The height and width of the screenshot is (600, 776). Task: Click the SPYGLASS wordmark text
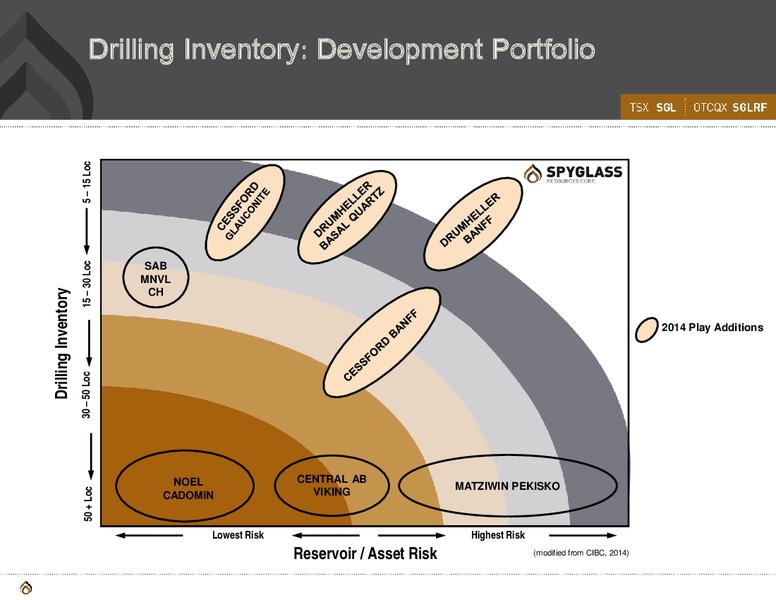[x=584, y=172]
